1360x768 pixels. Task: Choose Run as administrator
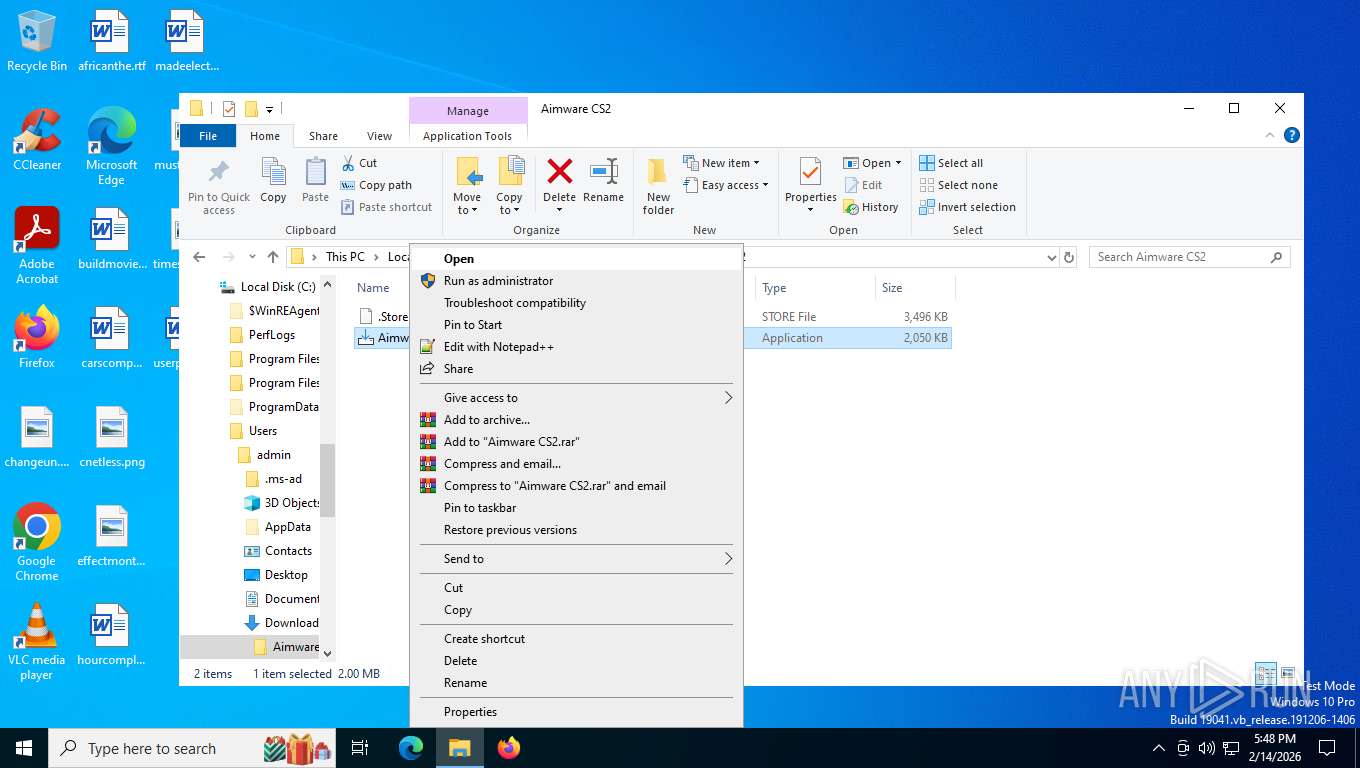(576, 281)
